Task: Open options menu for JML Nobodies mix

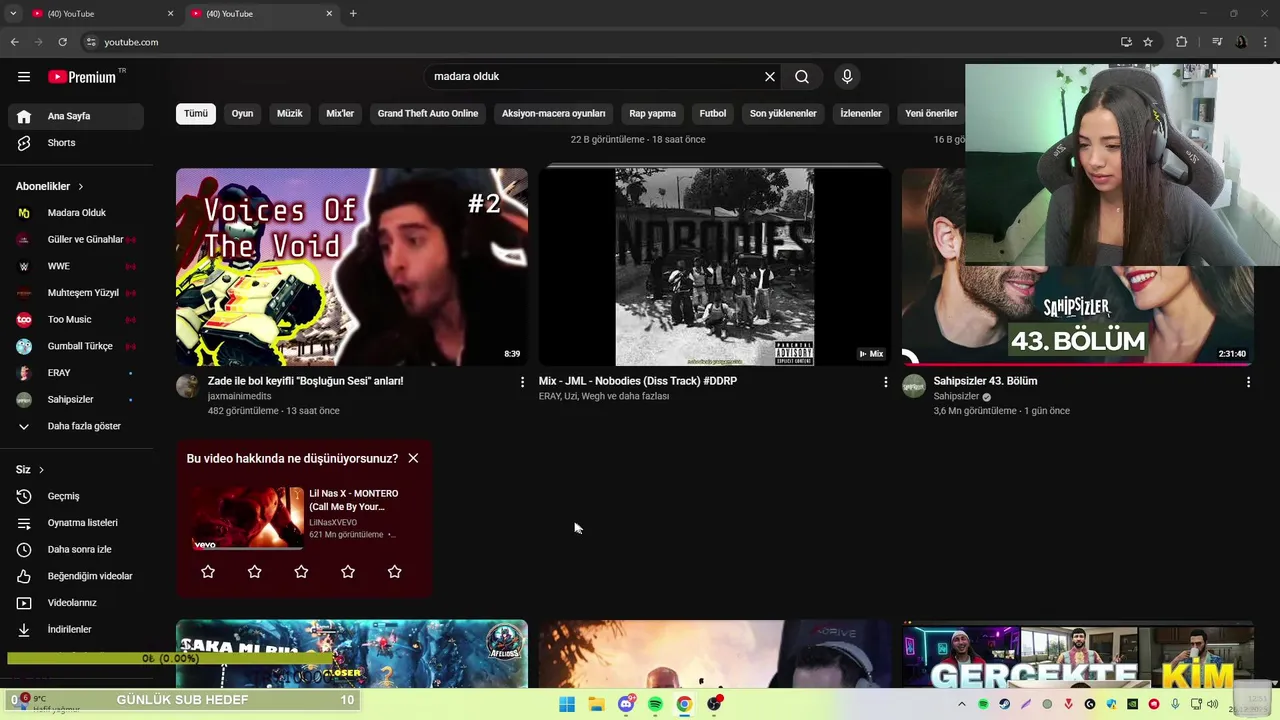Action: click(885, 382)
